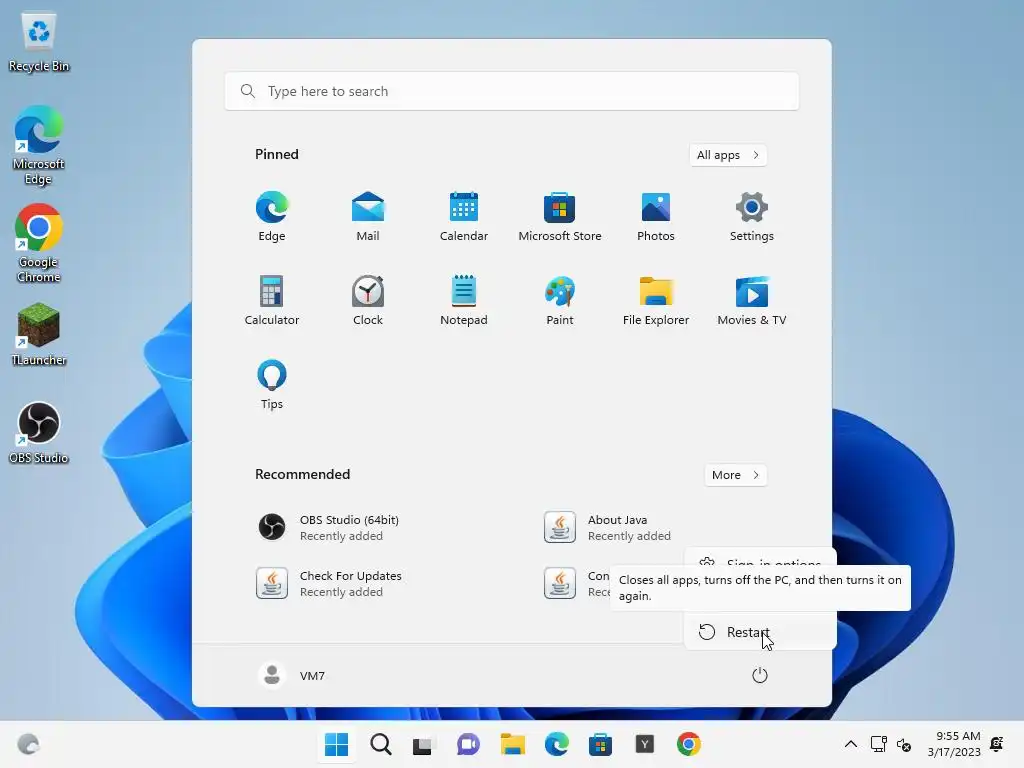Open weather widget on taskbar
This screenshot has width=1024, height=768.
click(28, 744)
